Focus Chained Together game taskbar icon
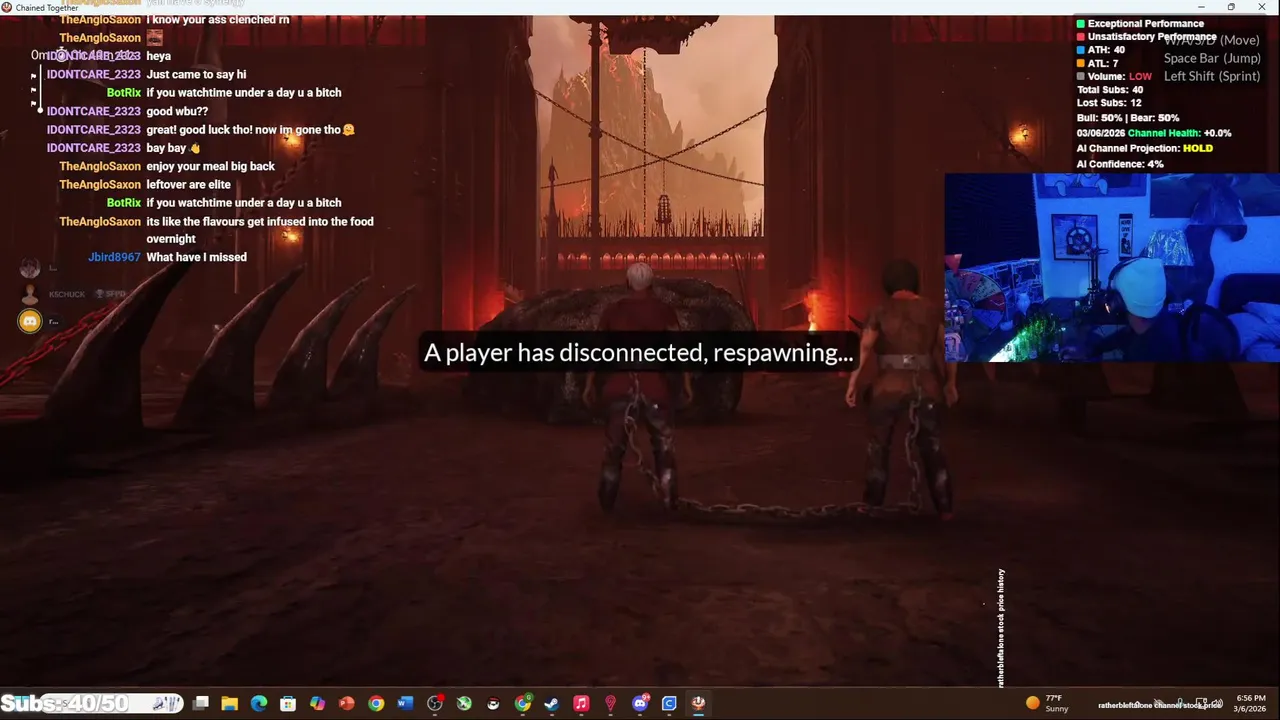This screenshot has height=720, width=1280. pyautogui.click(x=698, y=703)
